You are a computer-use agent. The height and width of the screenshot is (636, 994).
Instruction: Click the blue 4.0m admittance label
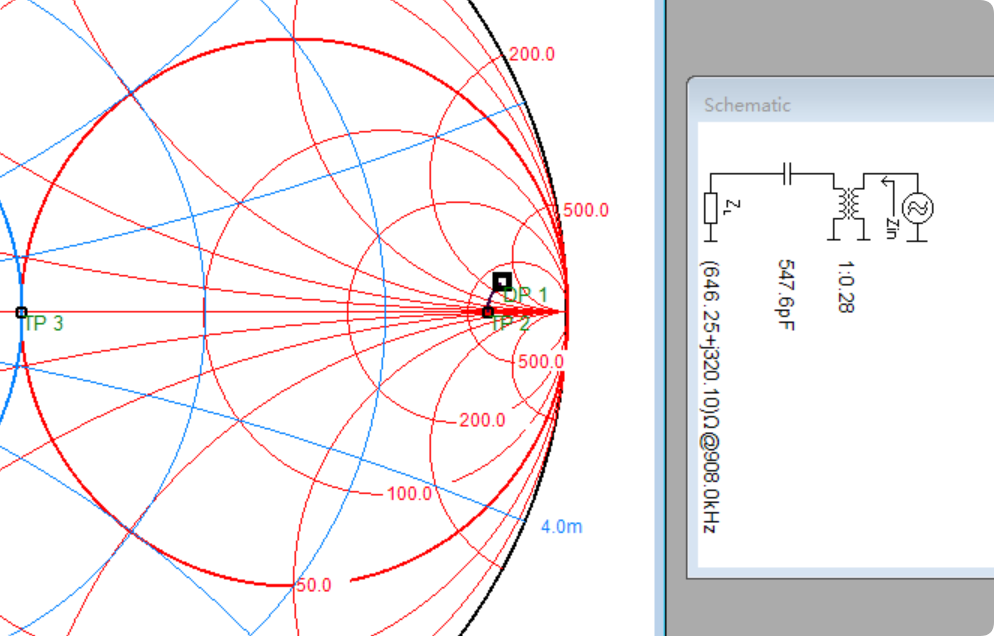560,526
